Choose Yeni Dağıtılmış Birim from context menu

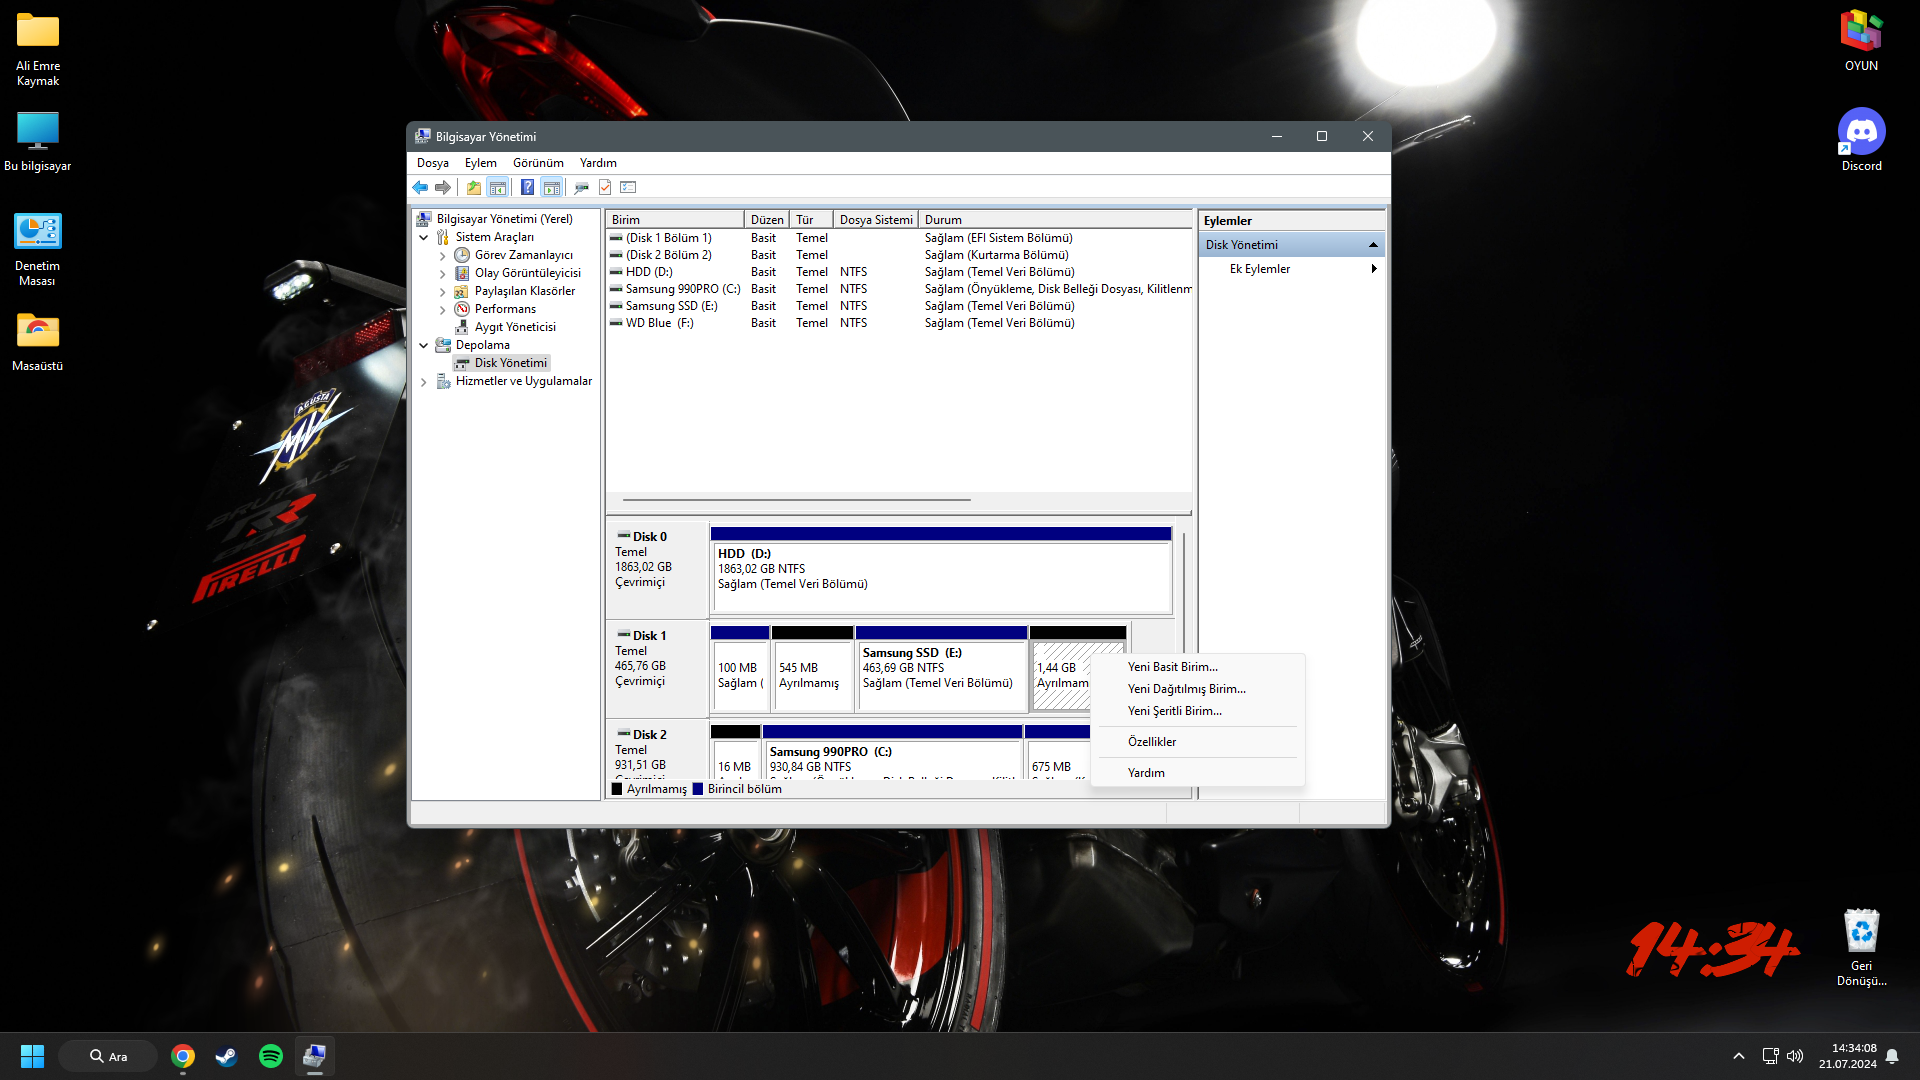click(x=1198, y=689)
